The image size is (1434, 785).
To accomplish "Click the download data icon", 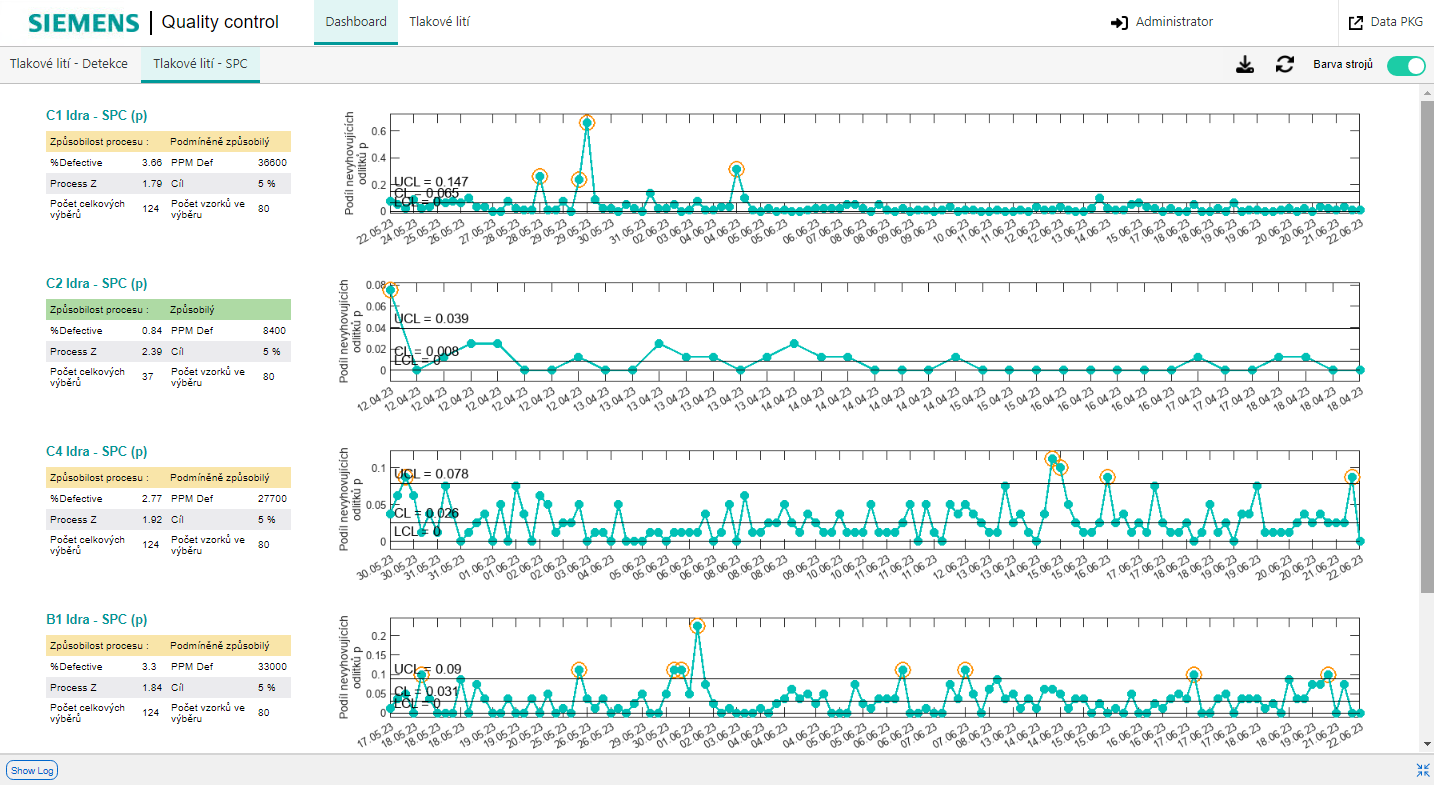I will [x=1245, y=63].
